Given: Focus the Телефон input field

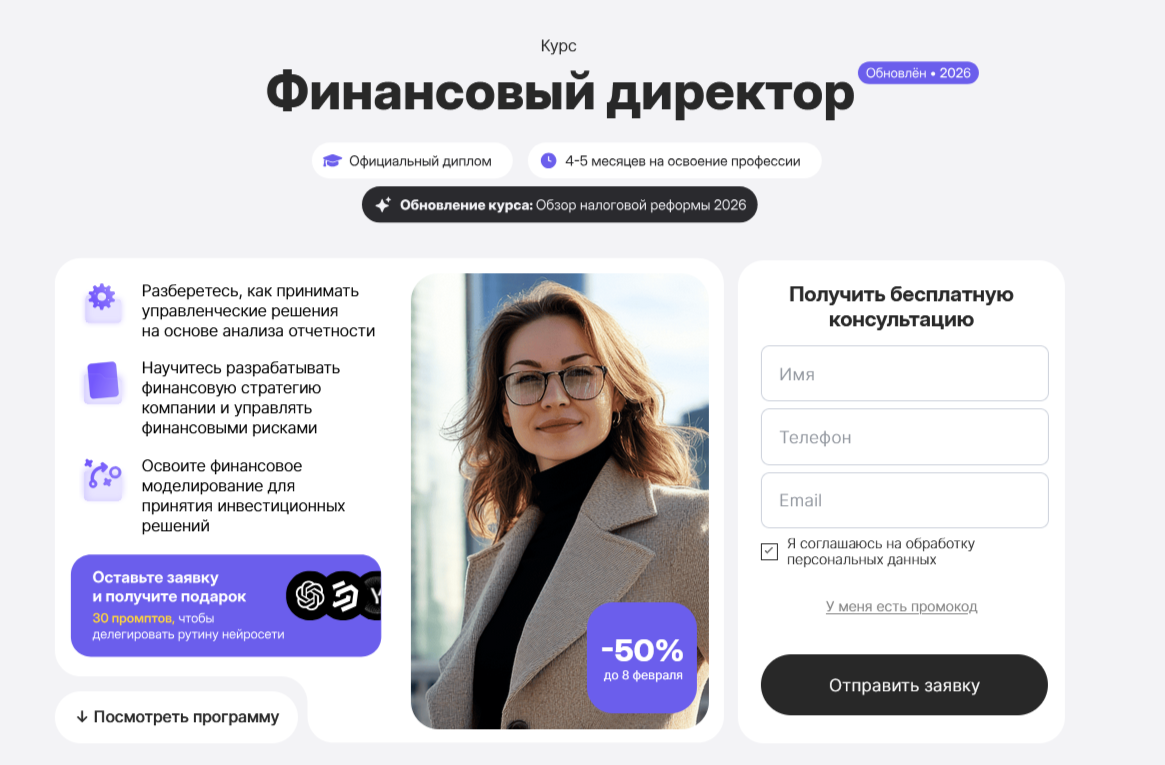Looking at the screenshot, I should click(x=904, y=437).
